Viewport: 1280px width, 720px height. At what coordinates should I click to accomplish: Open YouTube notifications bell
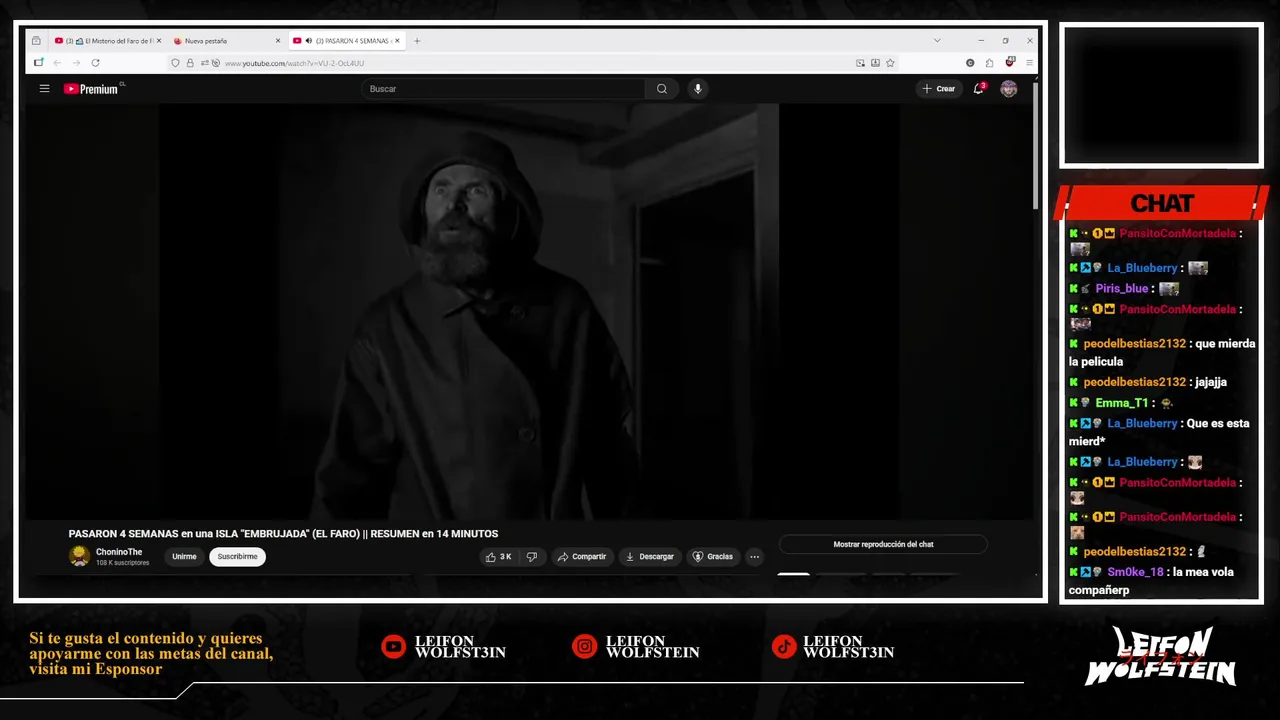[x=979, y=89]
